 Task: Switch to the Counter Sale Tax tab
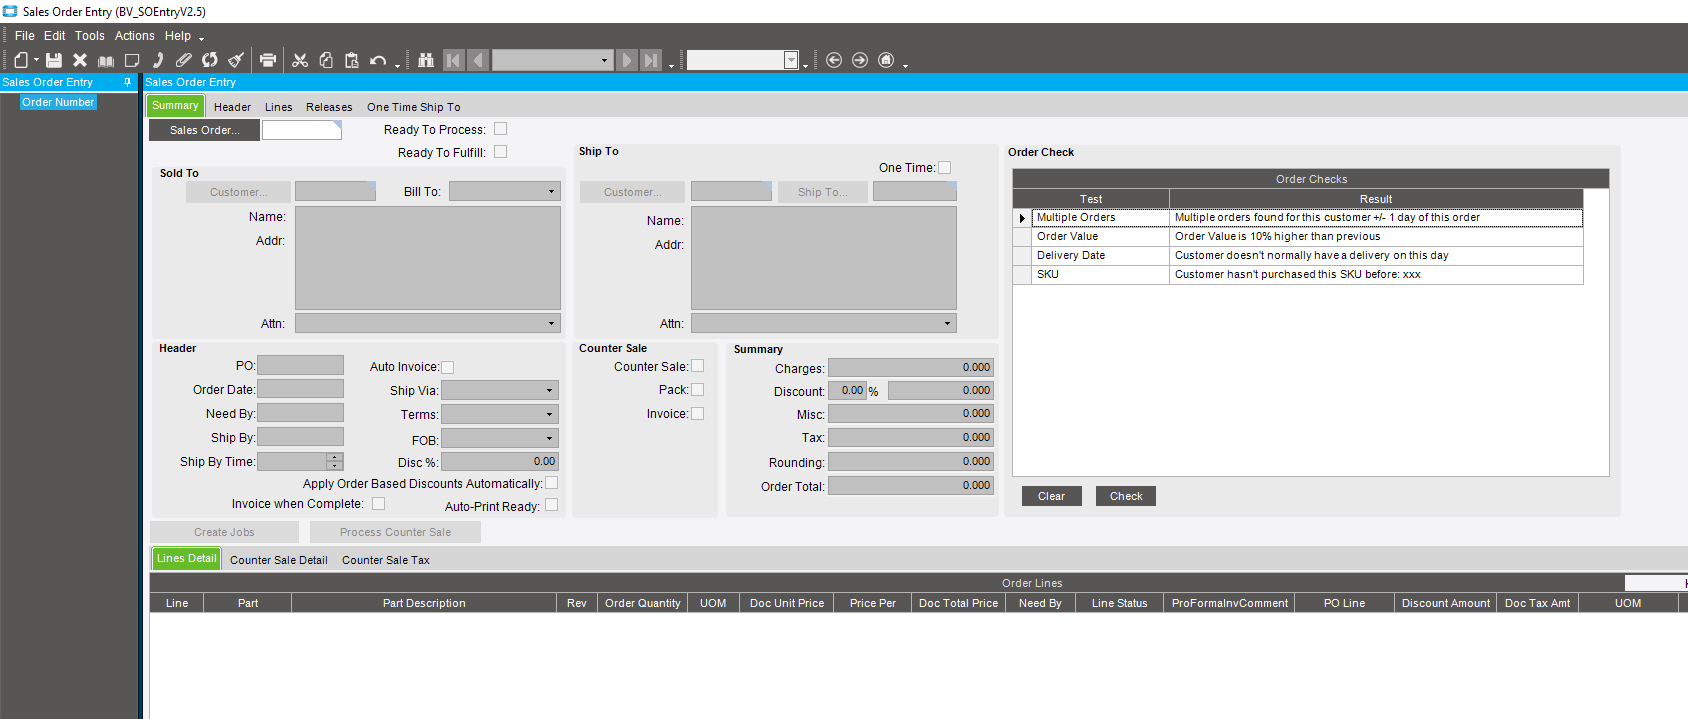click(x=386, y=560)
